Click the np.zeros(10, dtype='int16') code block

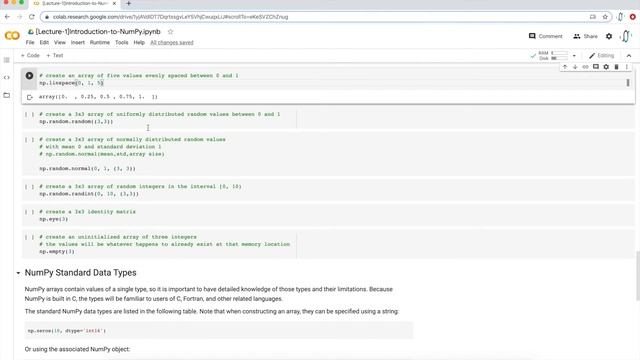click(x=219, y=331)
